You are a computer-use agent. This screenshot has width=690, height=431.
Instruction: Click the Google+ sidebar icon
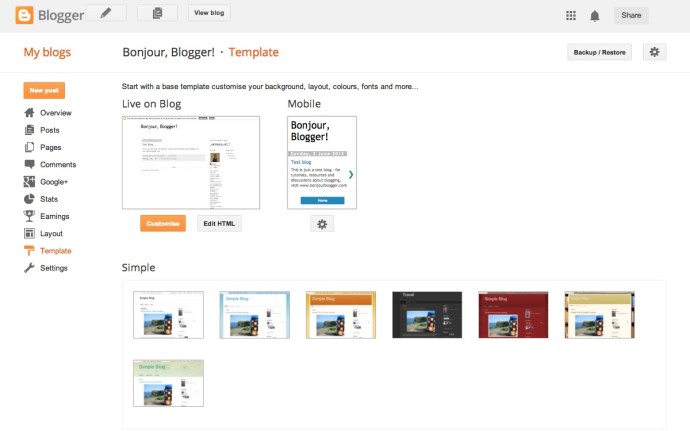[29, 181]
